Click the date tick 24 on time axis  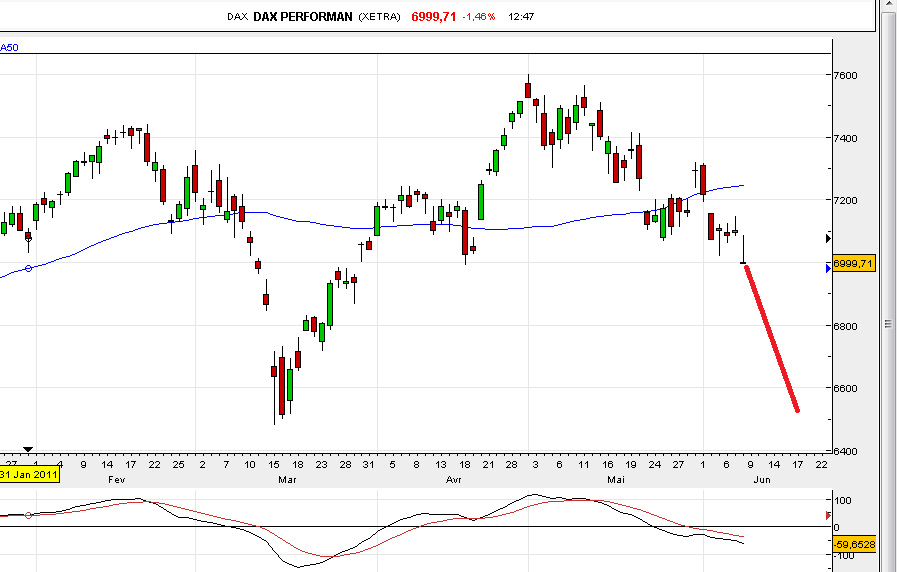pos(655,465)
